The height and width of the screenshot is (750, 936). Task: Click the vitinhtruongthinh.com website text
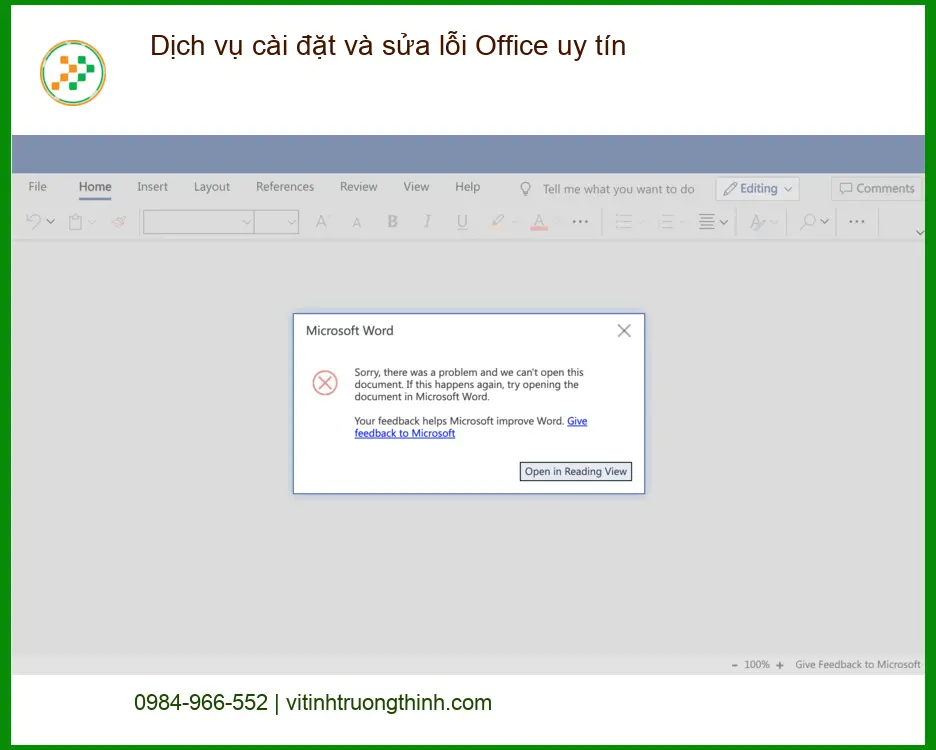389,703
